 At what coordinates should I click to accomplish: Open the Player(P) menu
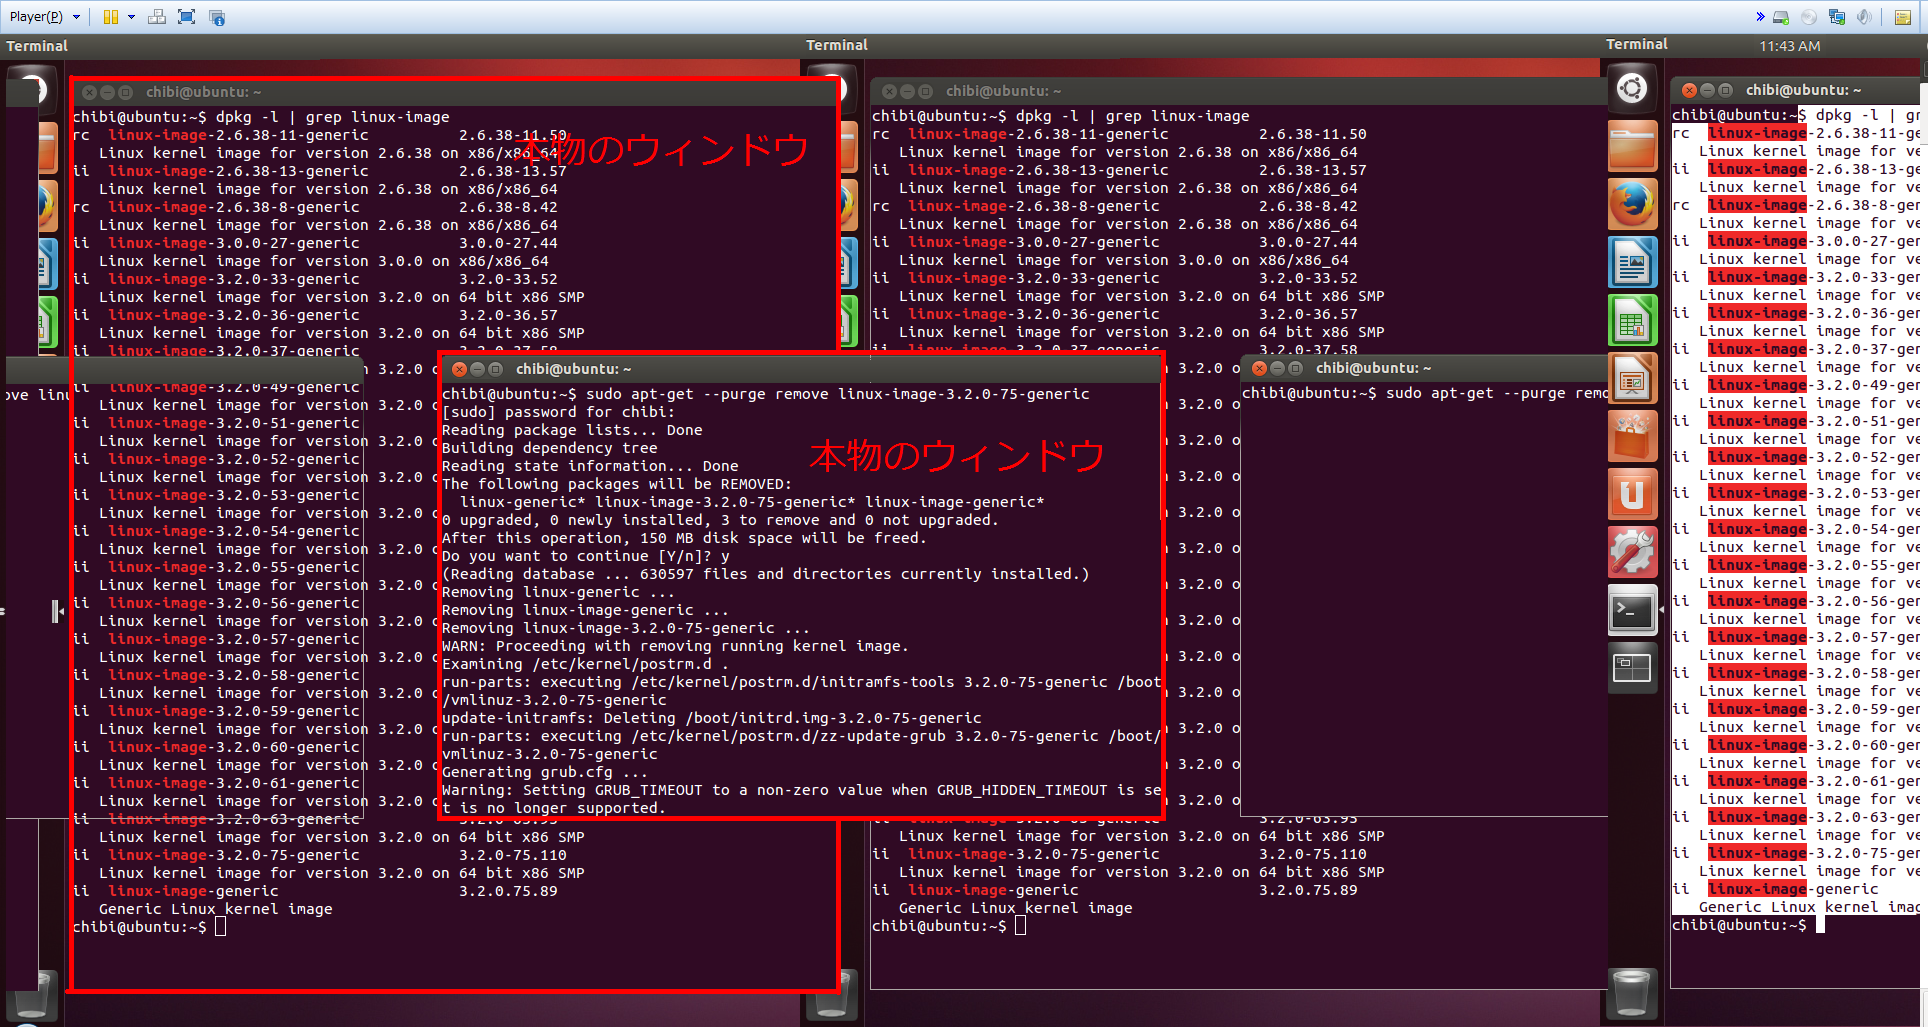[x=35, y=16]
